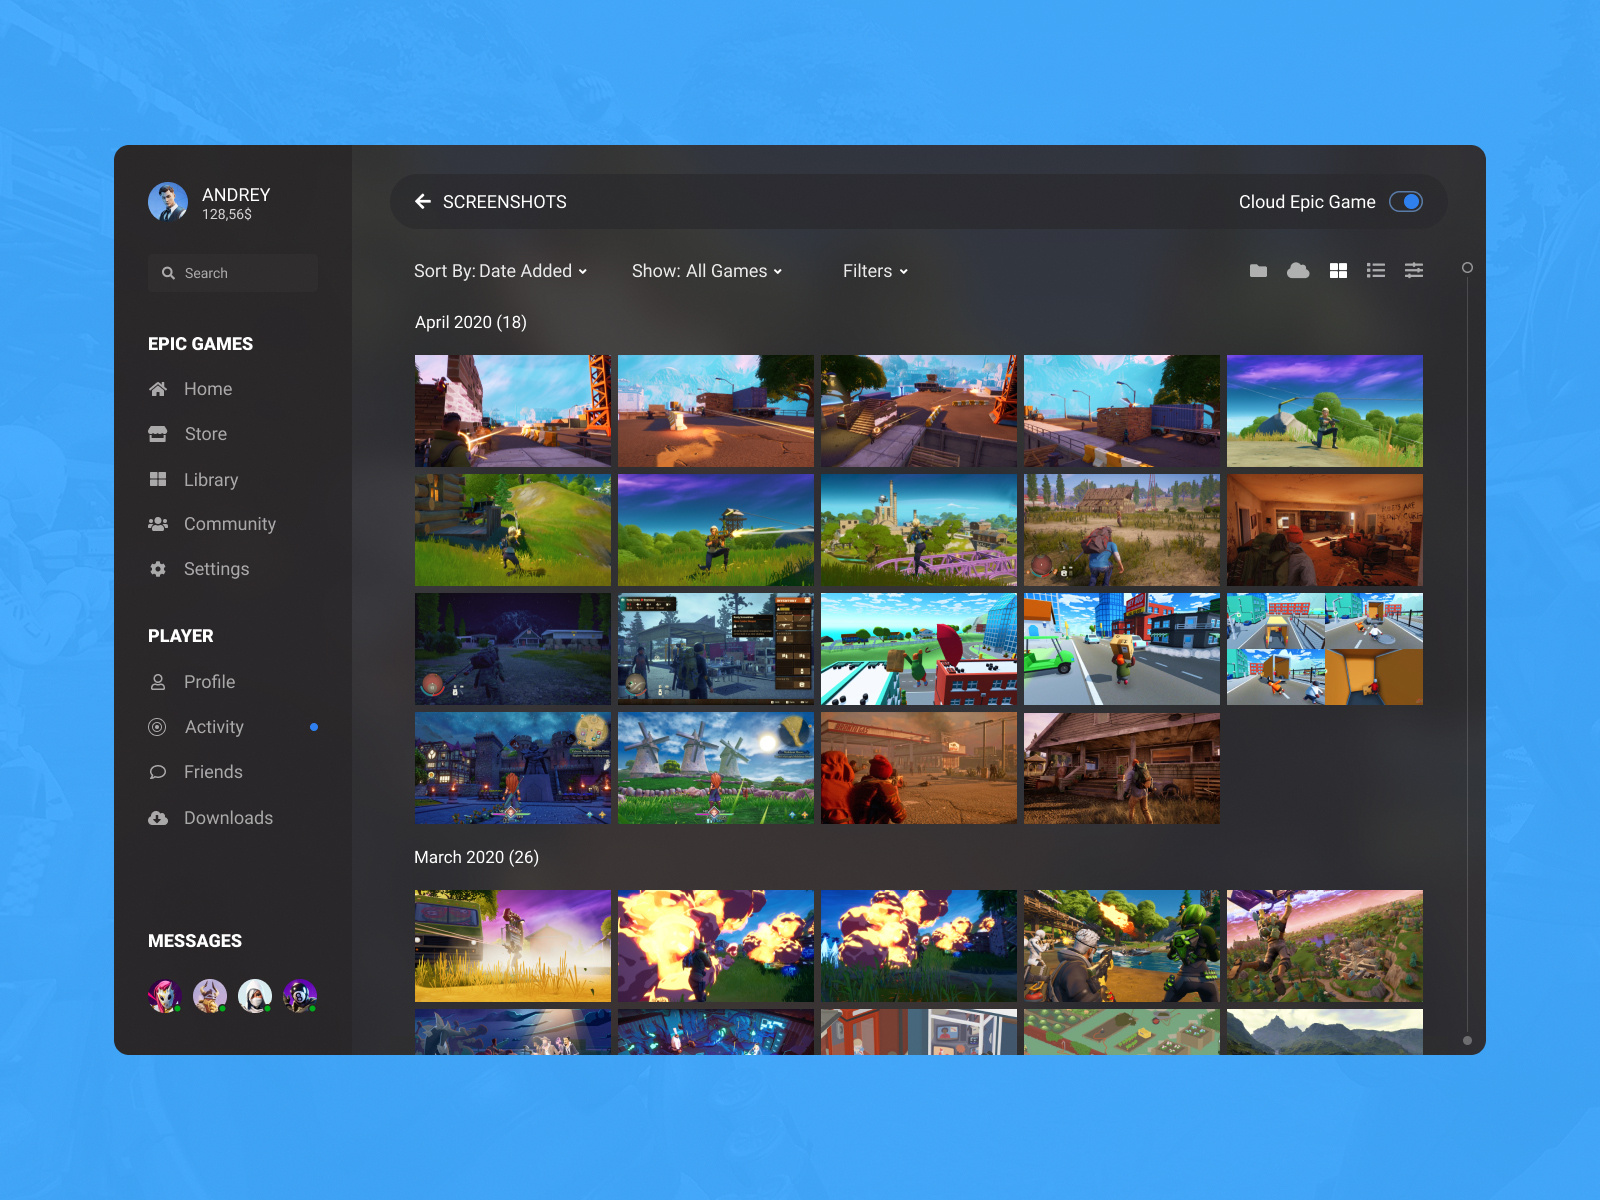
Task: Toggle Cloud Epic Game off
Action: [x=1407, y=201]
